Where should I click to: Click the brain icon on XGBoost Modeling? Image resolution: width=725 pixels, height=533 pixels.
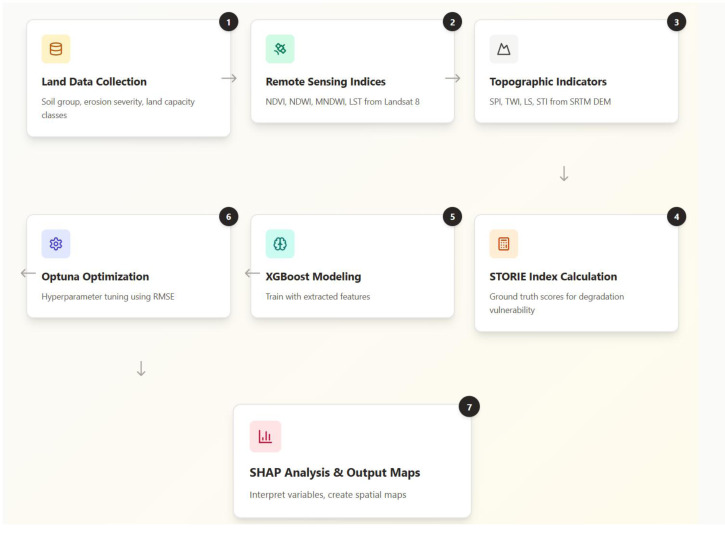click(x=280, y=244)
